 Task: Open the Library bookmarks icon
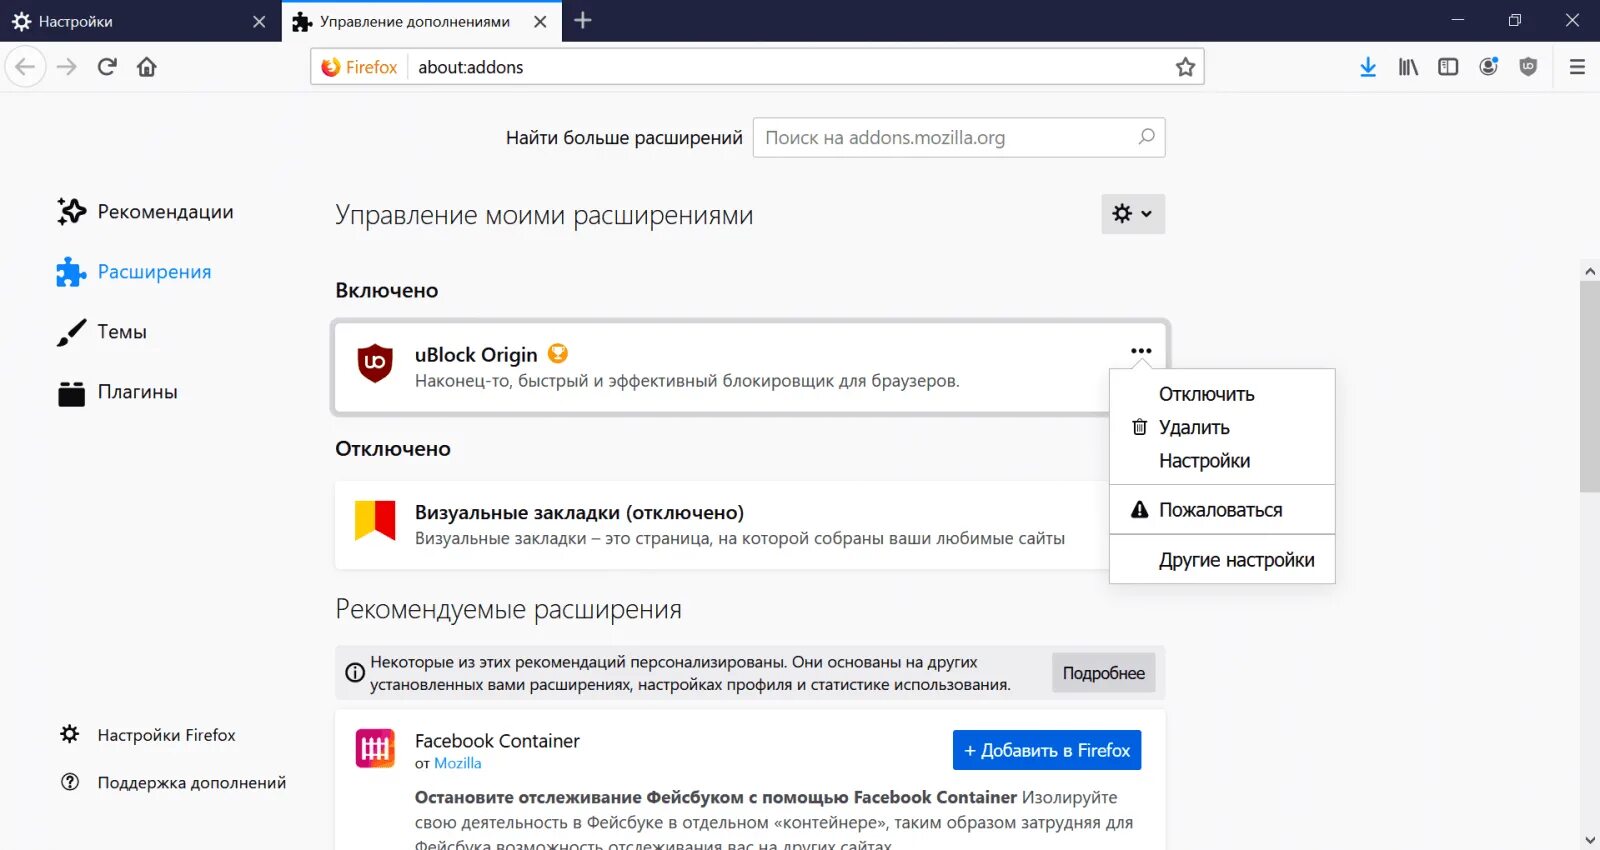pyautogui.click(x=1408, y=67)
